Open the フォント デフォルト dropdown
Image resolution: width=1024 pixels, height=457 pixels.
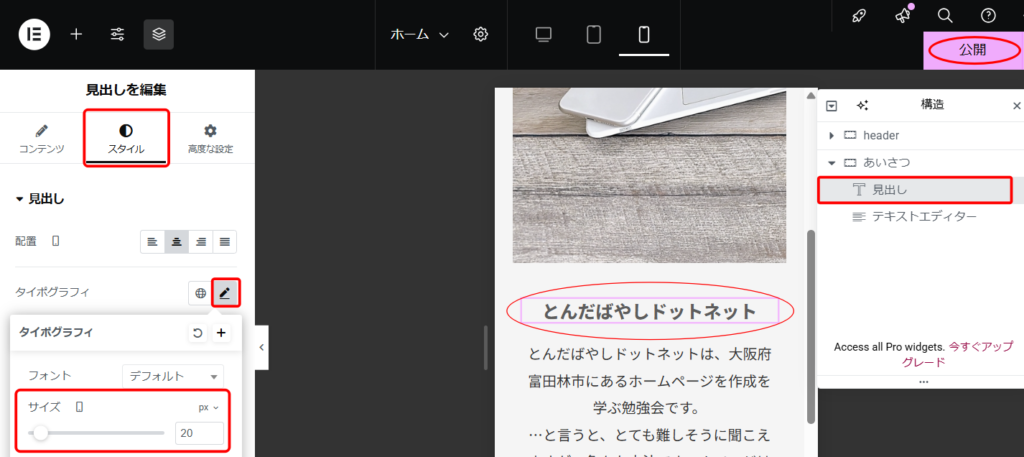click(173, 376)
